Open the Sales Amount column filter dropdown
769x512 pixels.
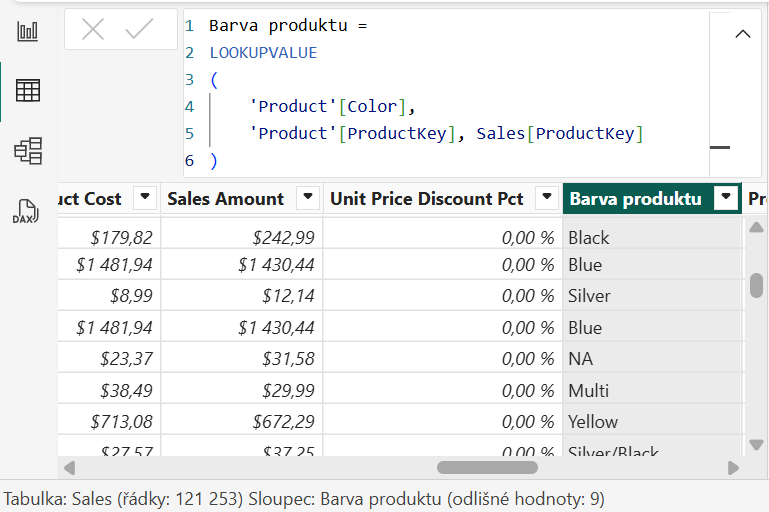[x=308, y=198]
